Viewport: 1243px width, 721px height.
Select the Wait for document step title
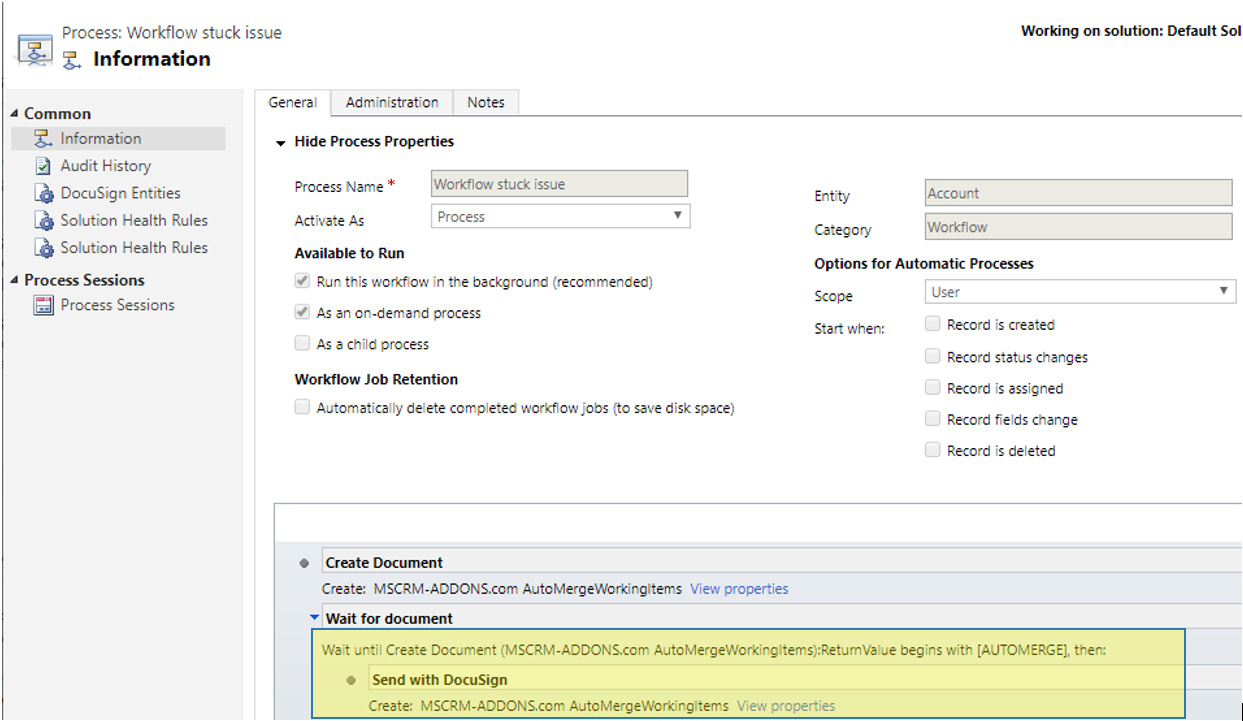[389, 619]
